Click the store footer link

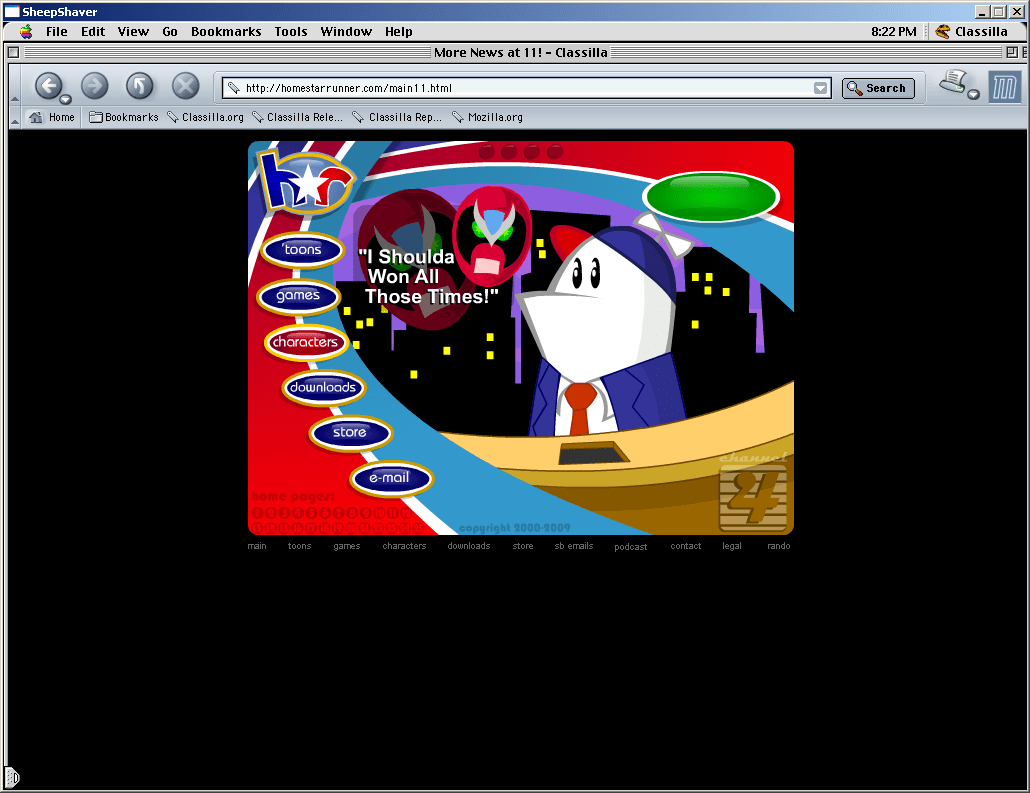point(523,546)
